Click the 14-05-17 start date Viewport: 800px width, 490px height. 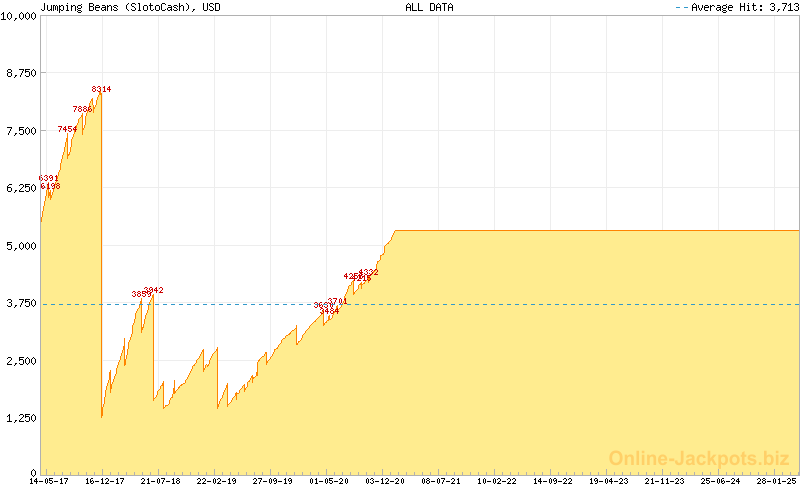point(48,481)
